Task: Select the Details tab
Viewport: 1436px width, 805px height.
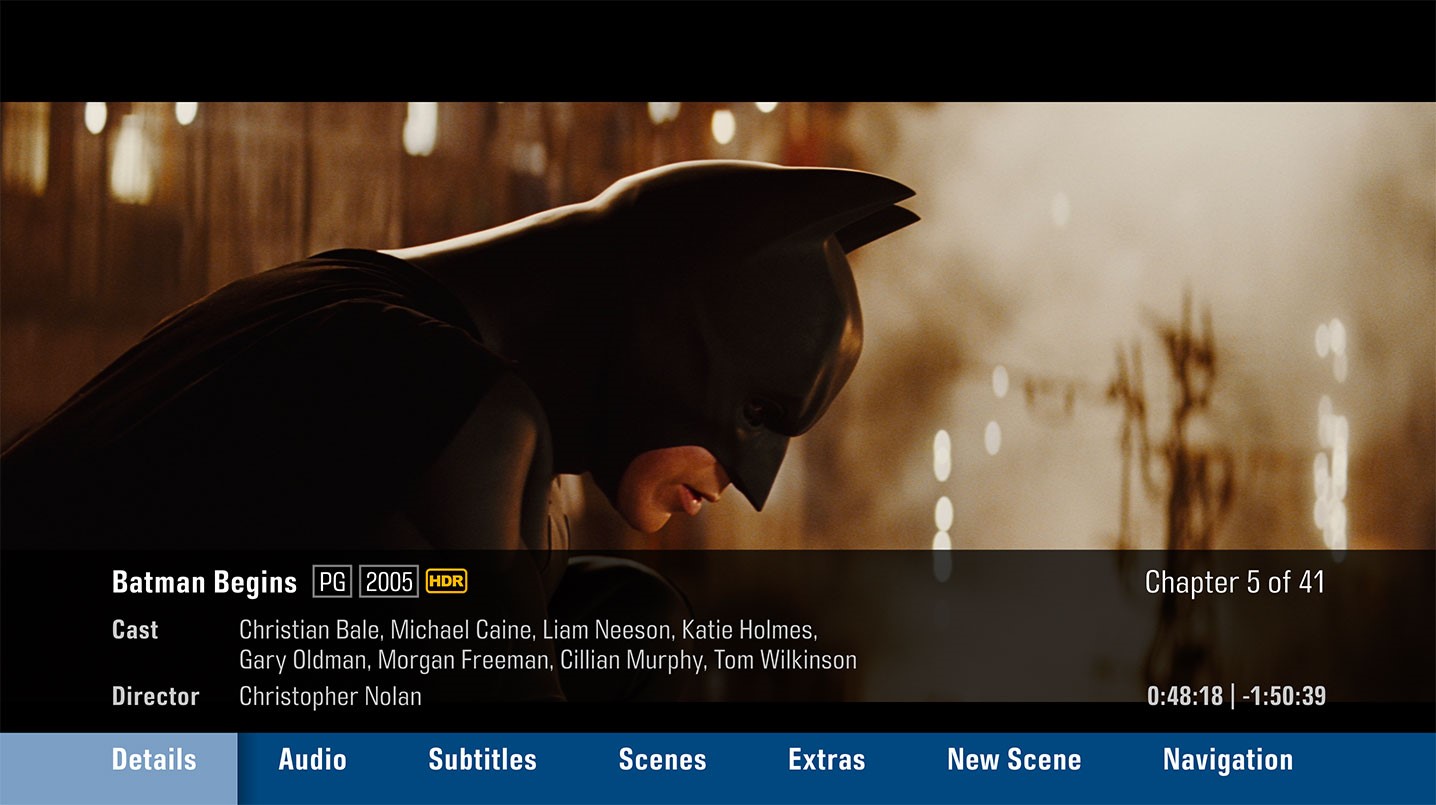Action: pos(119,768)
